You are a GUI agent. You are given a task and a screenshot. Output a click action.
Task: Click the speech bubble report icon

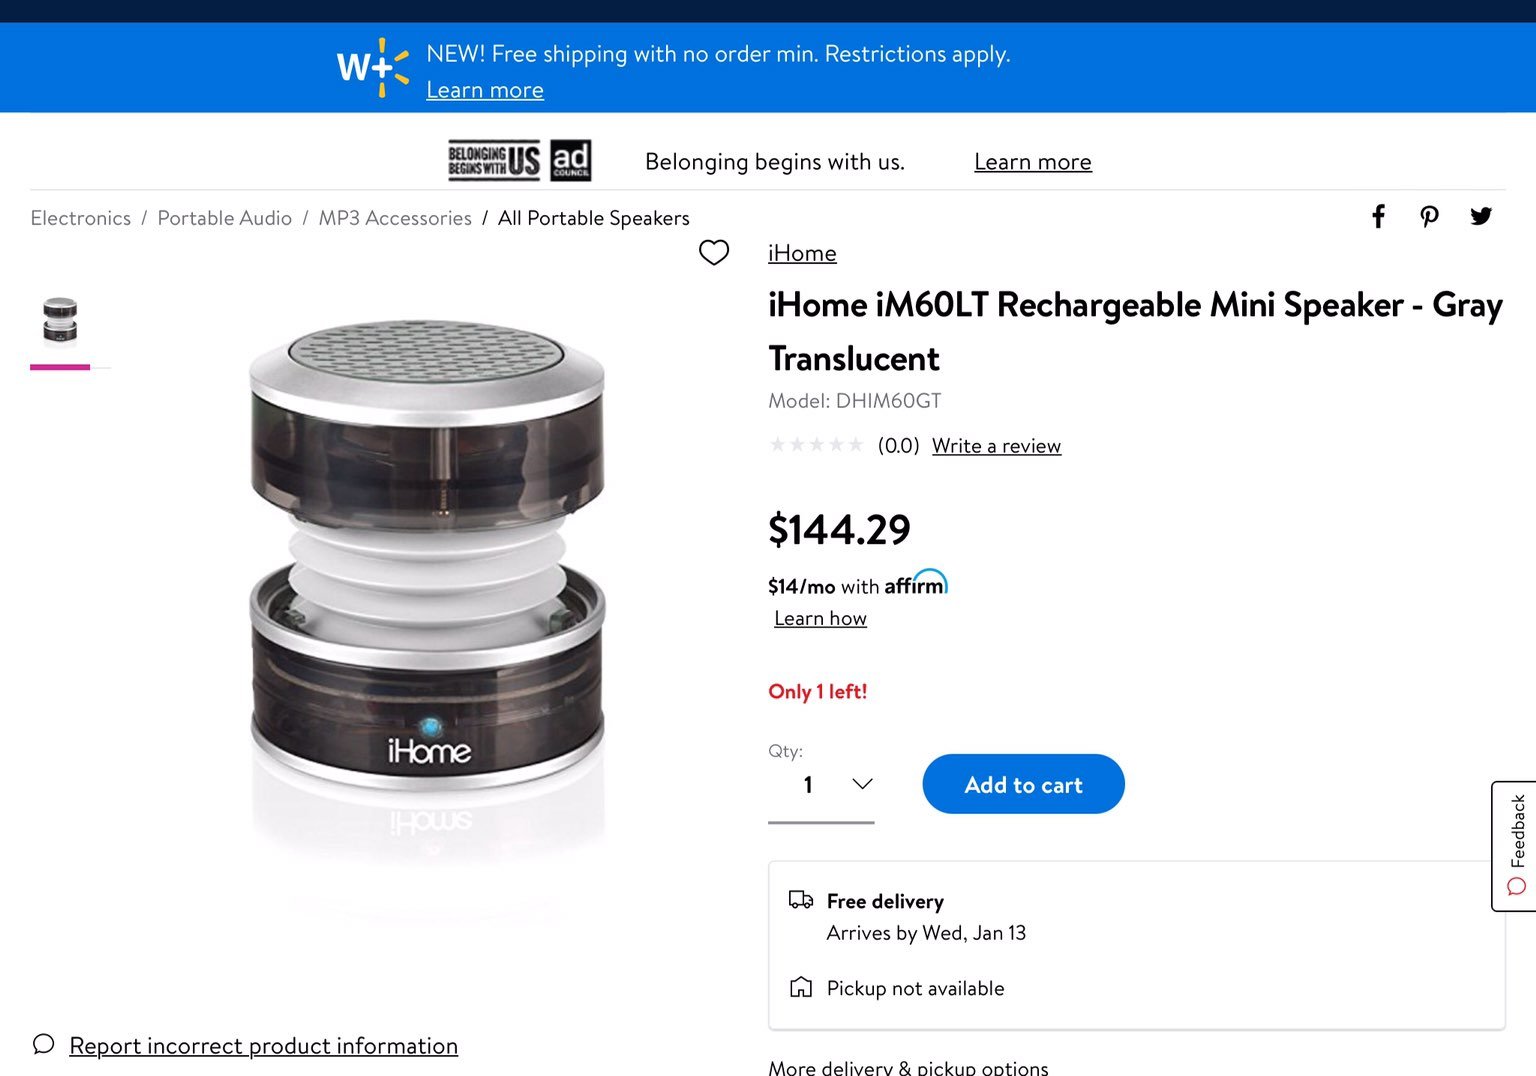[43, 1044]
